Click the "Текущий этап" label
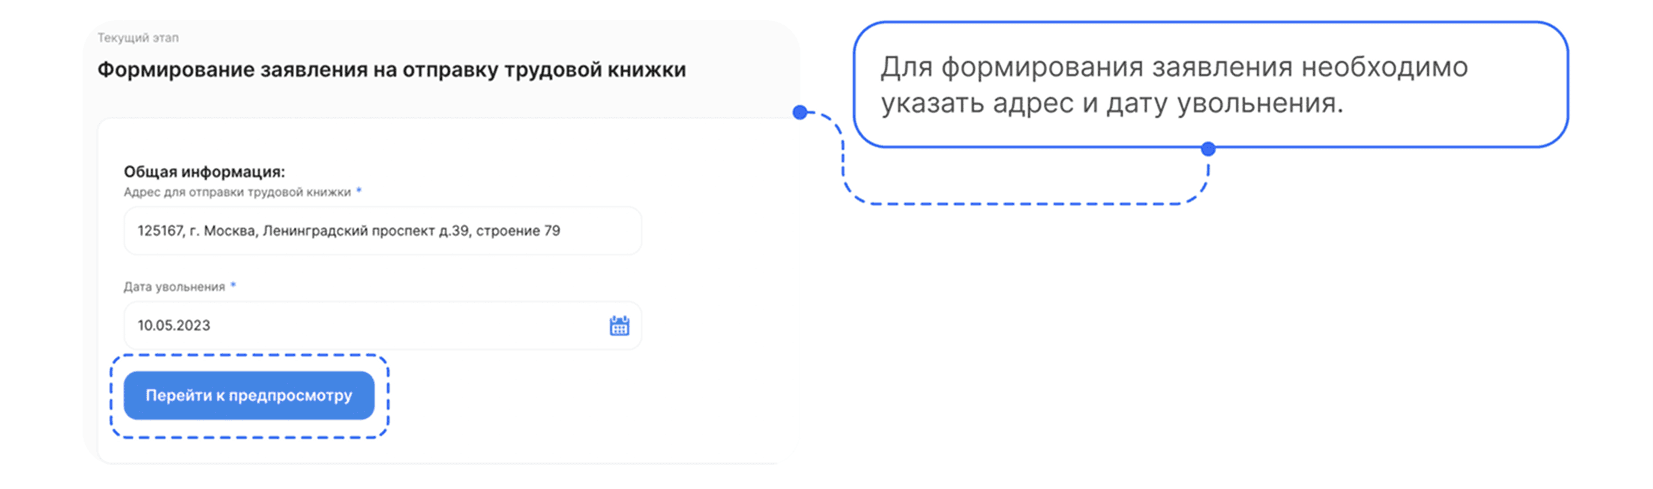The width and height of the screenshot is (1653, 489). pos(138,38)
